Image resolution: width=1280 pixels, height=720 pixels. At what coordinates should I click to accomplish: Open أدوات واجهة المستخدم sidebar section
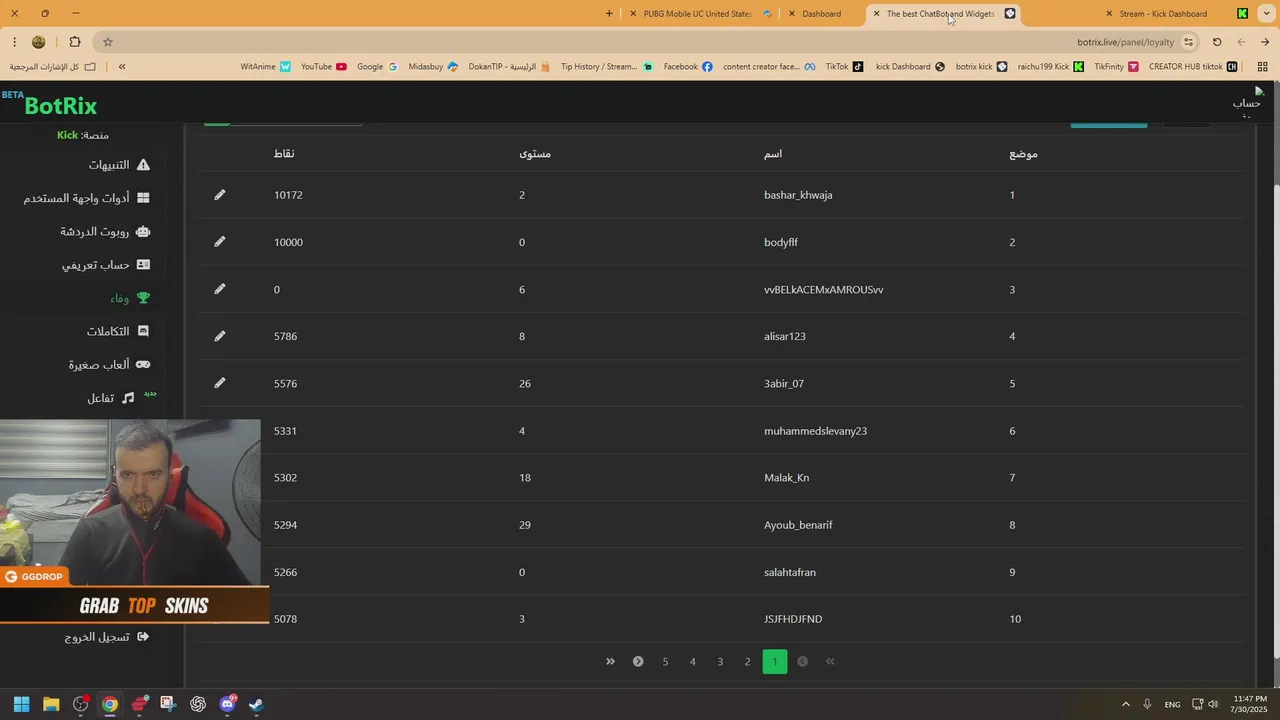pos(87,198)
